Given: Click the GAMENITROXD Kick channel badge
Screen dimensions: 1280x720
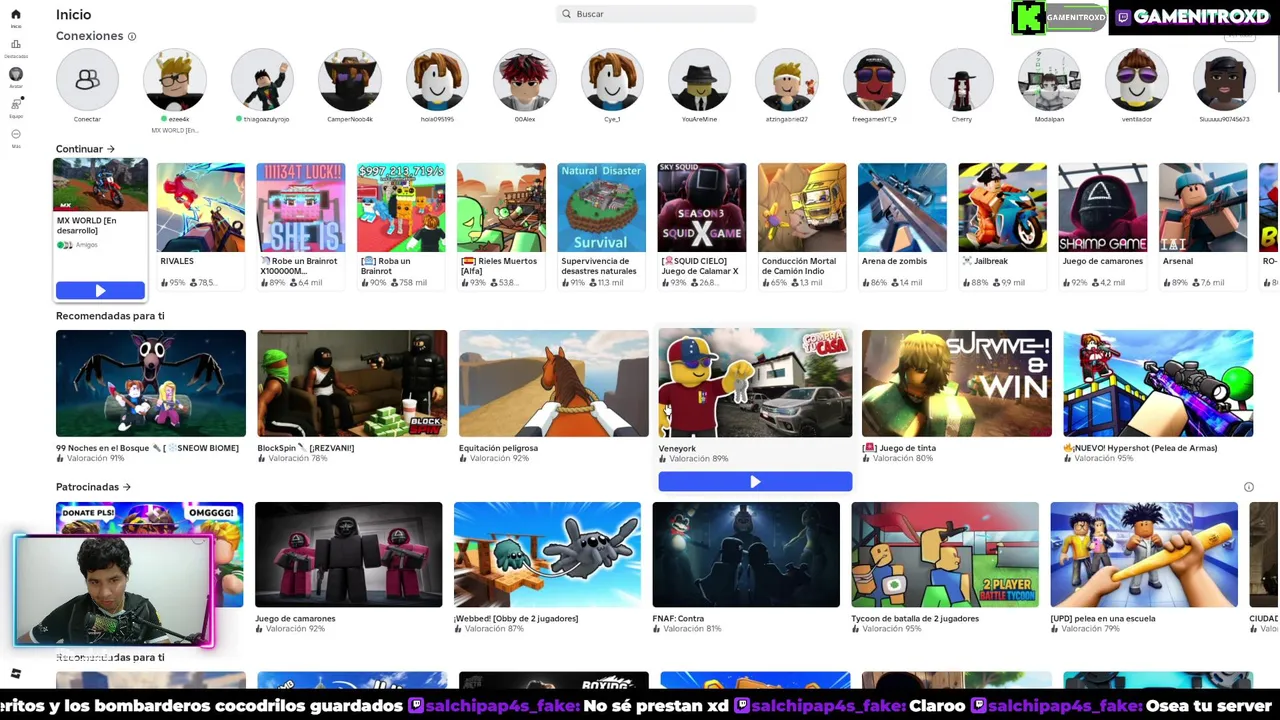Looking at the screenshot, I should [1059, 17].
